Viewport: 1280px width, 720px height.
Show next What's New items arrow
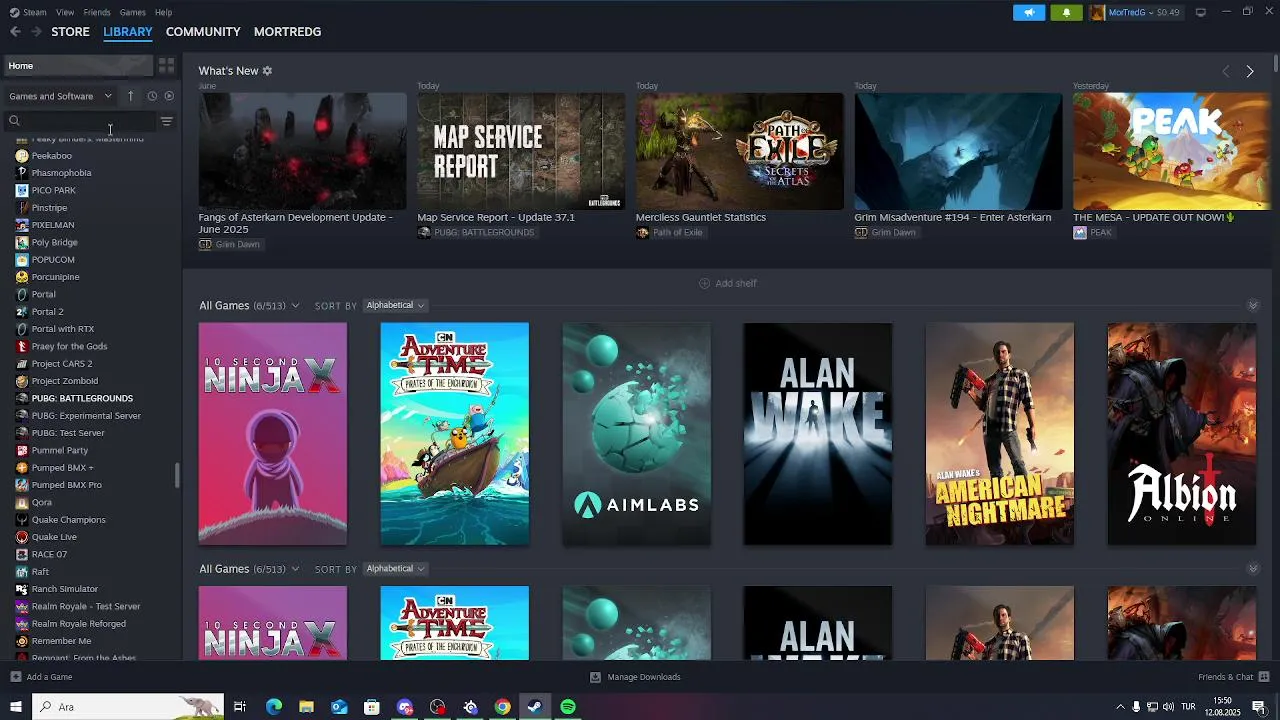click(1250, 71)
